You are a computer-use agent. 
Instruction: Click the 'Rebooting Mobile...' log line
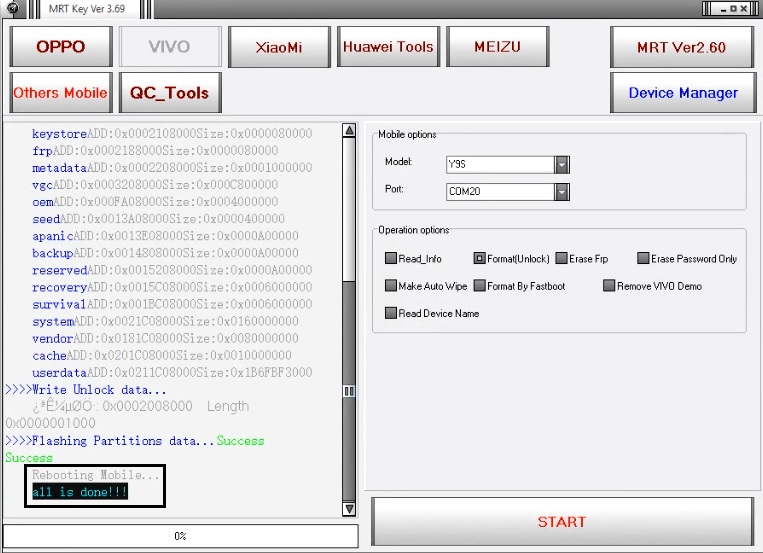(95, 475)
